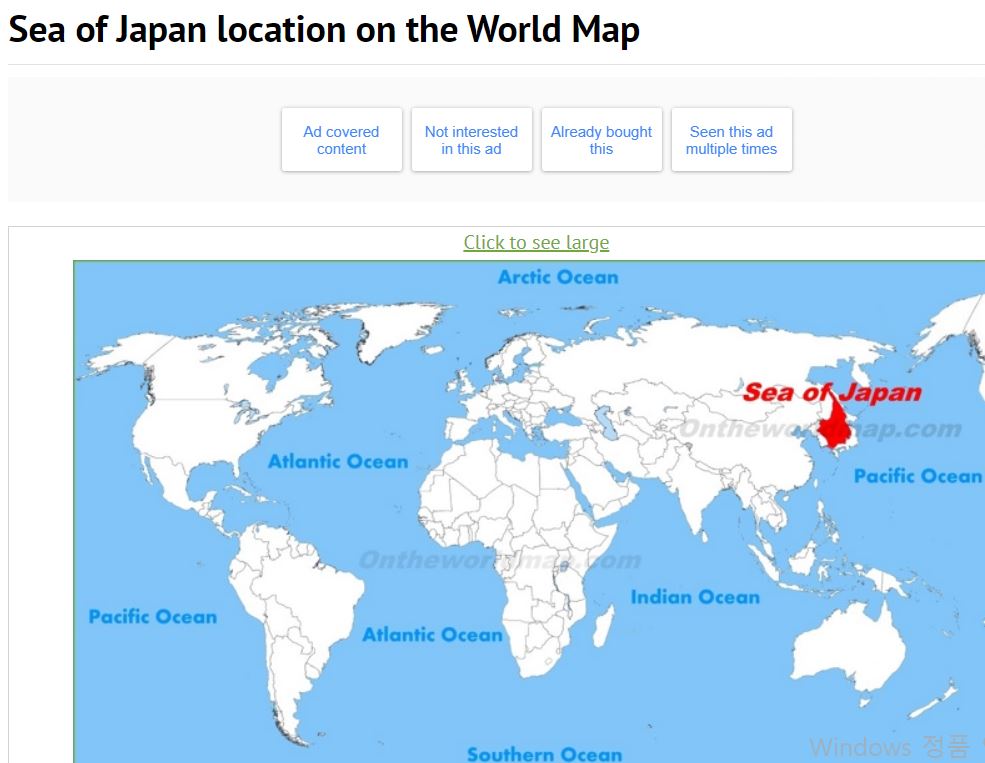Choose "Already bought this" feedback button
The width and height of the screenshot is (985, 763).
[x=601, y=140]
